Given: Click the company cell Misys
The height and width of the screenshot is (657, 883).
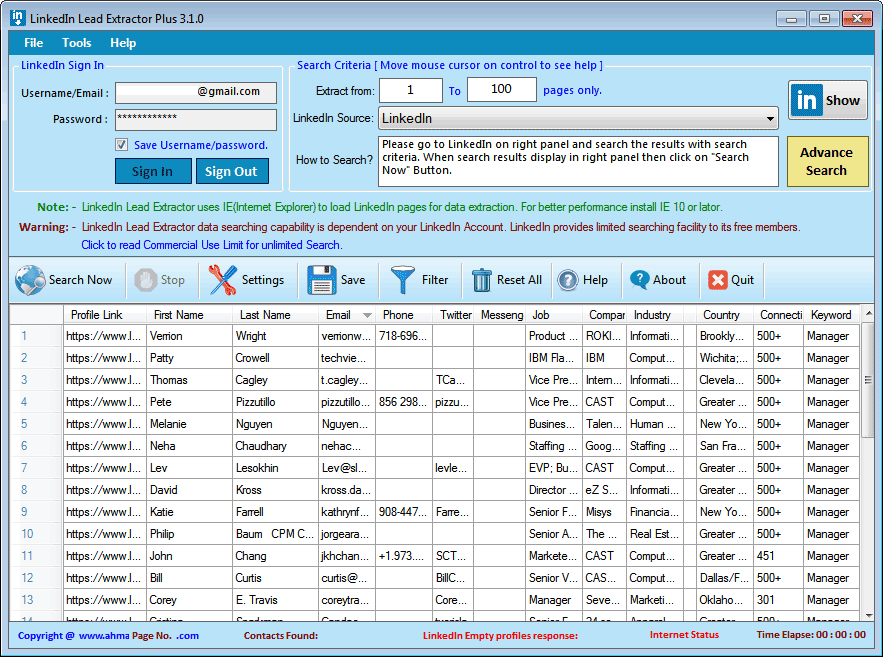Looking at the screenshot, I should pyautogui.click(x=604, y=512).
